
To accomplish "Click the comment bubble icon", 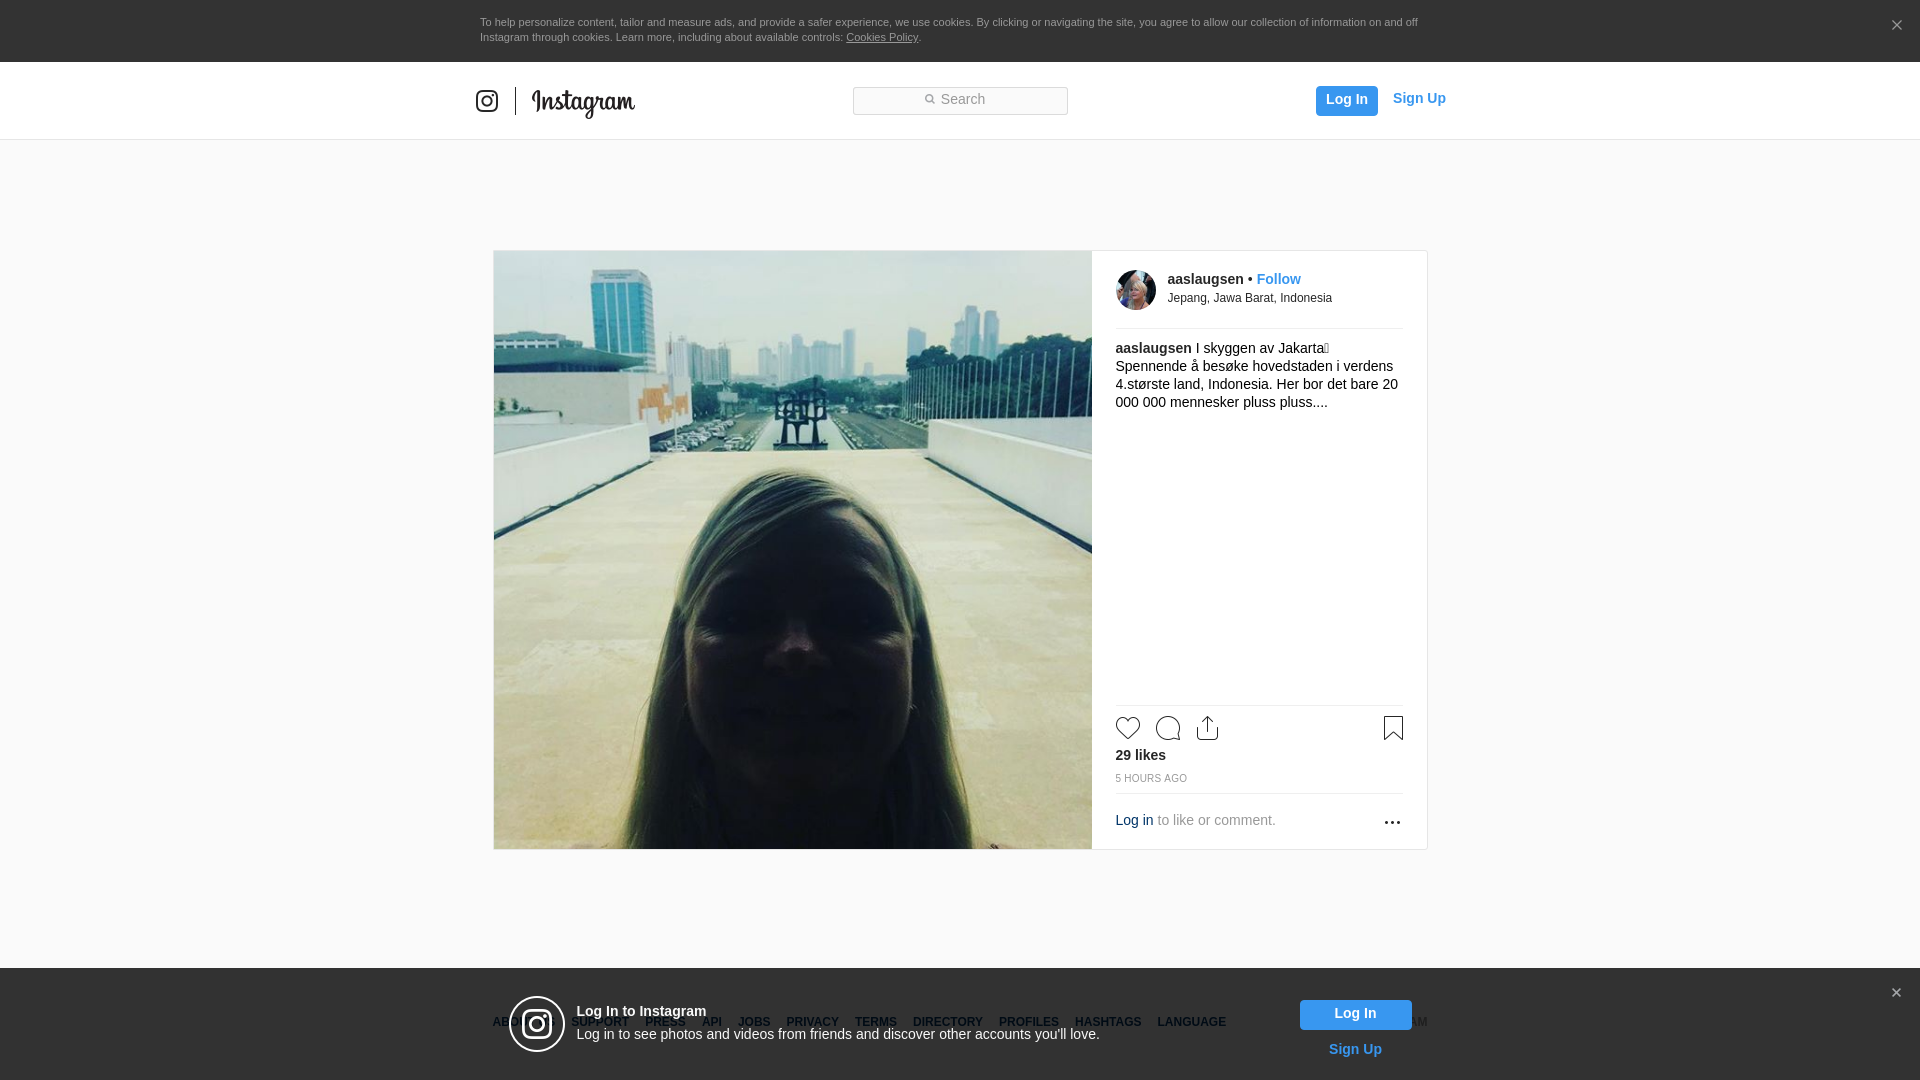I will tap(1167, 728).
